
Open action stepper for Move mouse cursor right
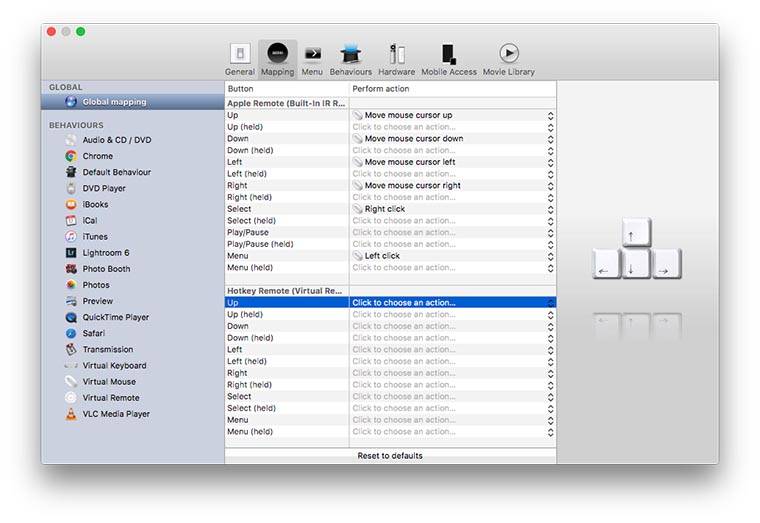point(551,186)
